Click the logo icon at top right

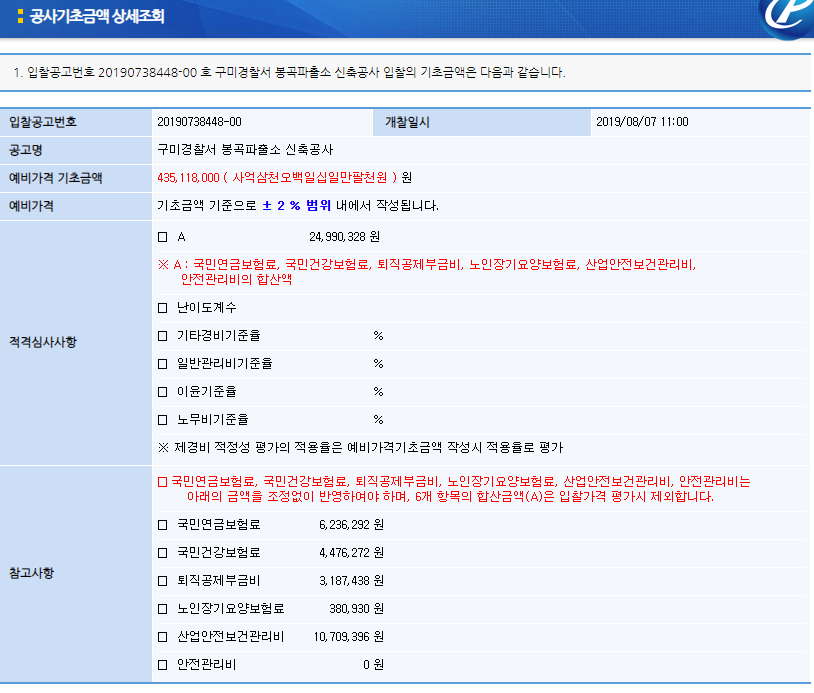[786, 19]
